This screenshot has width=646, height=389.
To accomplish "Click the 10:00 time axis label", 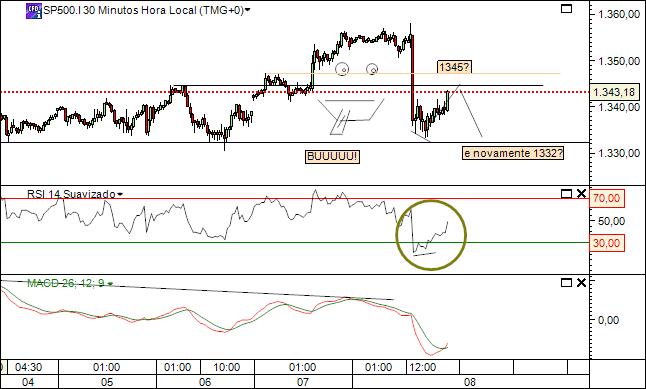I will 227,367.
